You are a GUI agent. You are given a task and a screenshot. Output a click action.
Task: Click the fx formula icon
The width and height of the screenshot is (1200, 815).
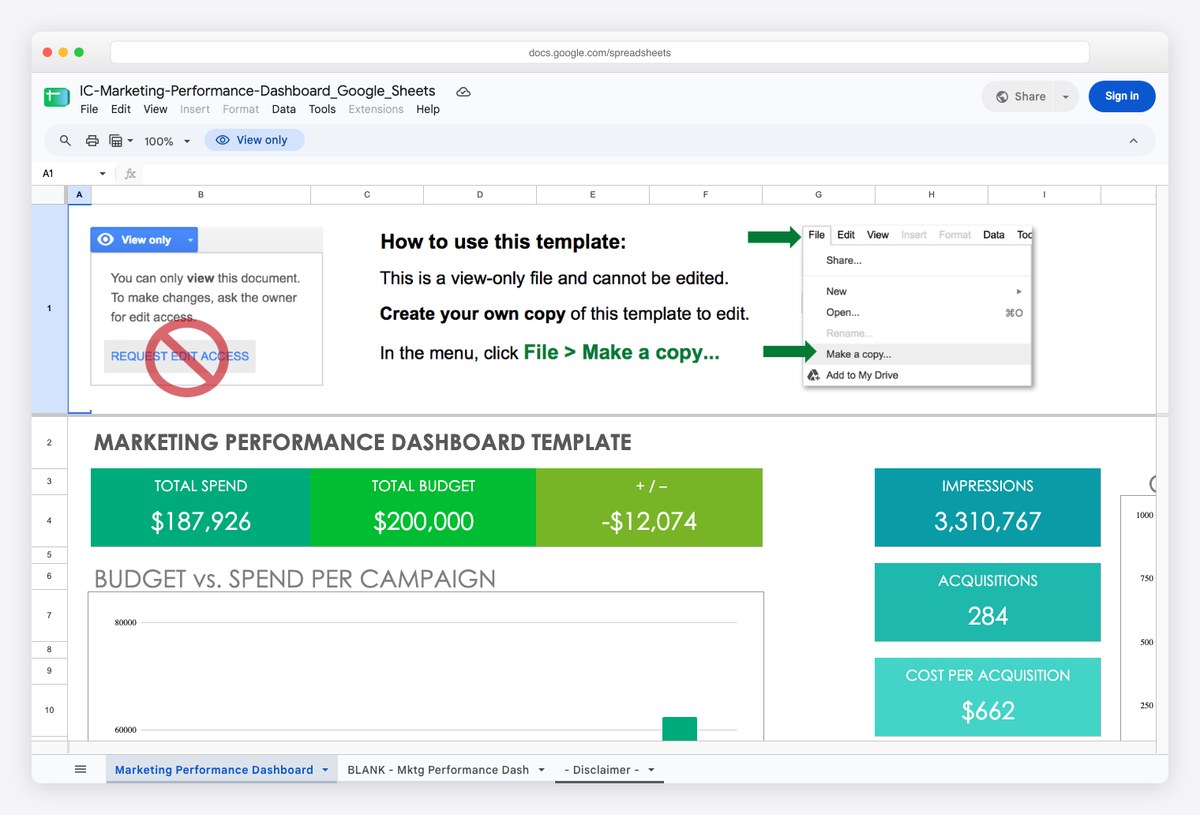click(x=130, y=174)
